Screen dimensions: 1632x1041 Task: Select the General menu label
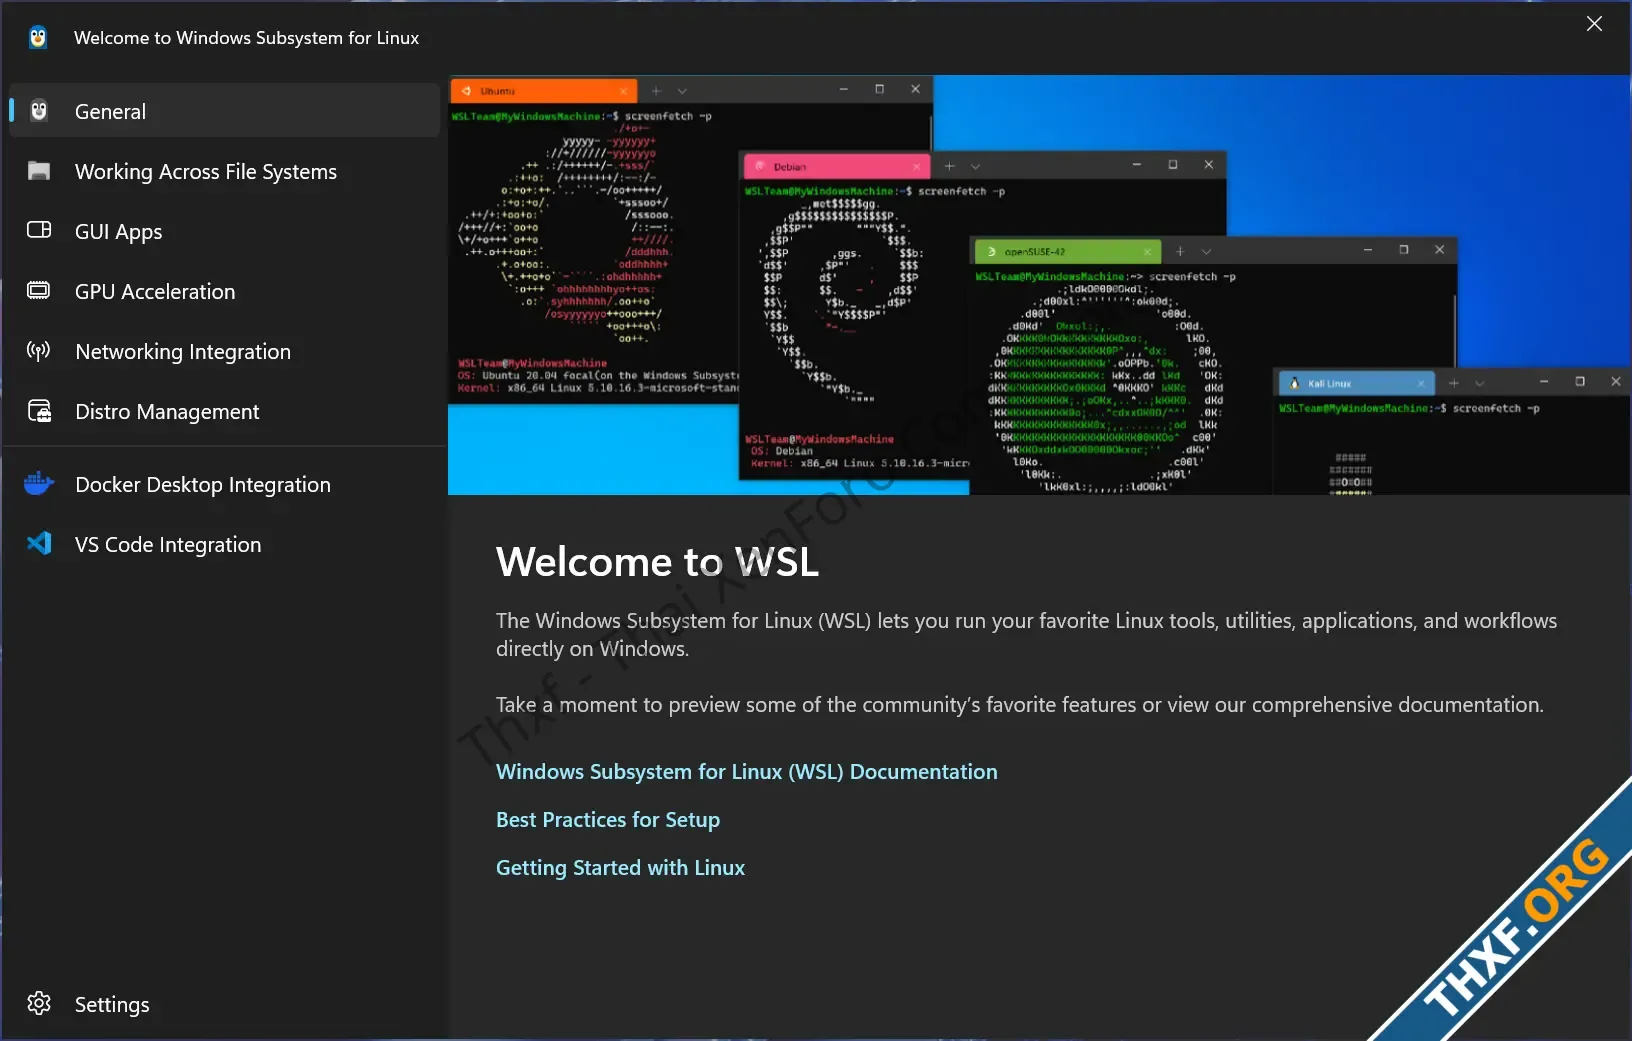tap(110, 112)
